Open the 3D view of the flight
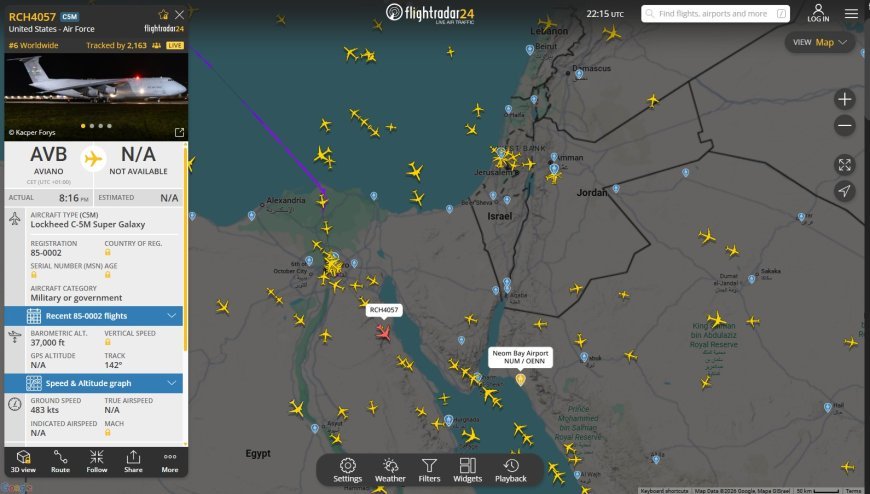This screenshot has width=870, height=494. 23,461
